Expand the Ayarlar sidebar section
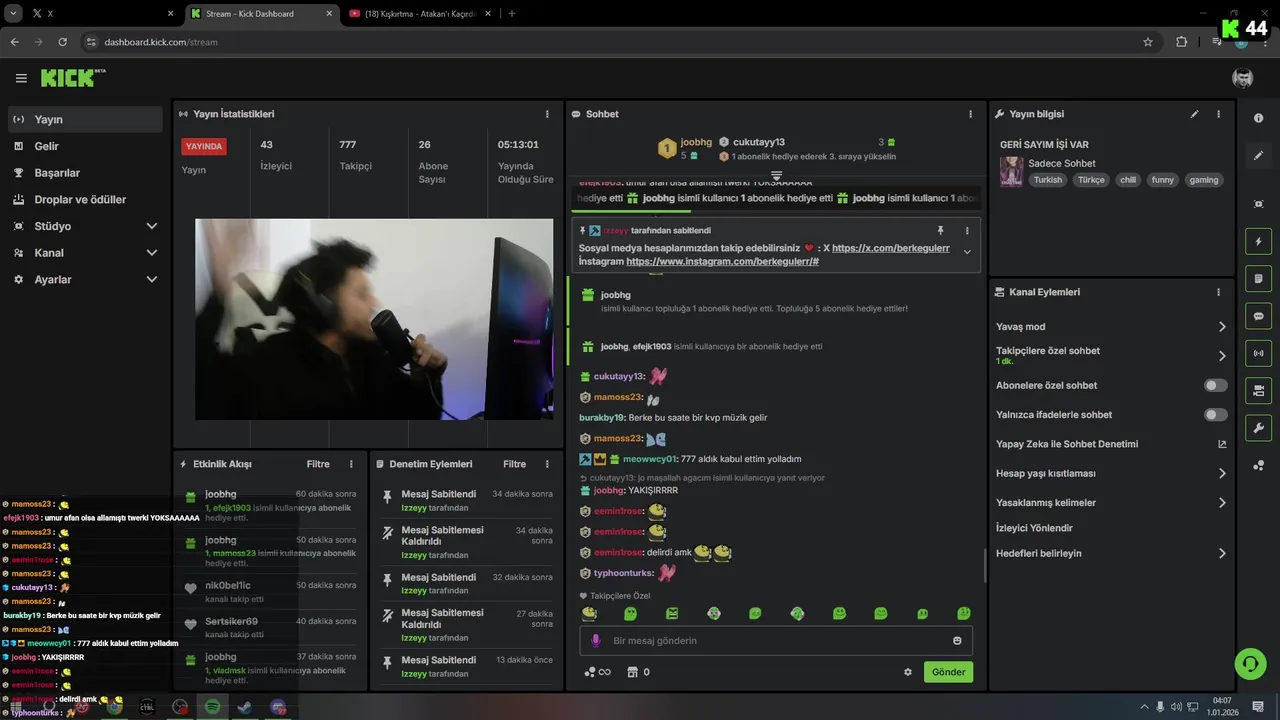Viewport: 1280px width, 720px height. click(x=152, y=279)
